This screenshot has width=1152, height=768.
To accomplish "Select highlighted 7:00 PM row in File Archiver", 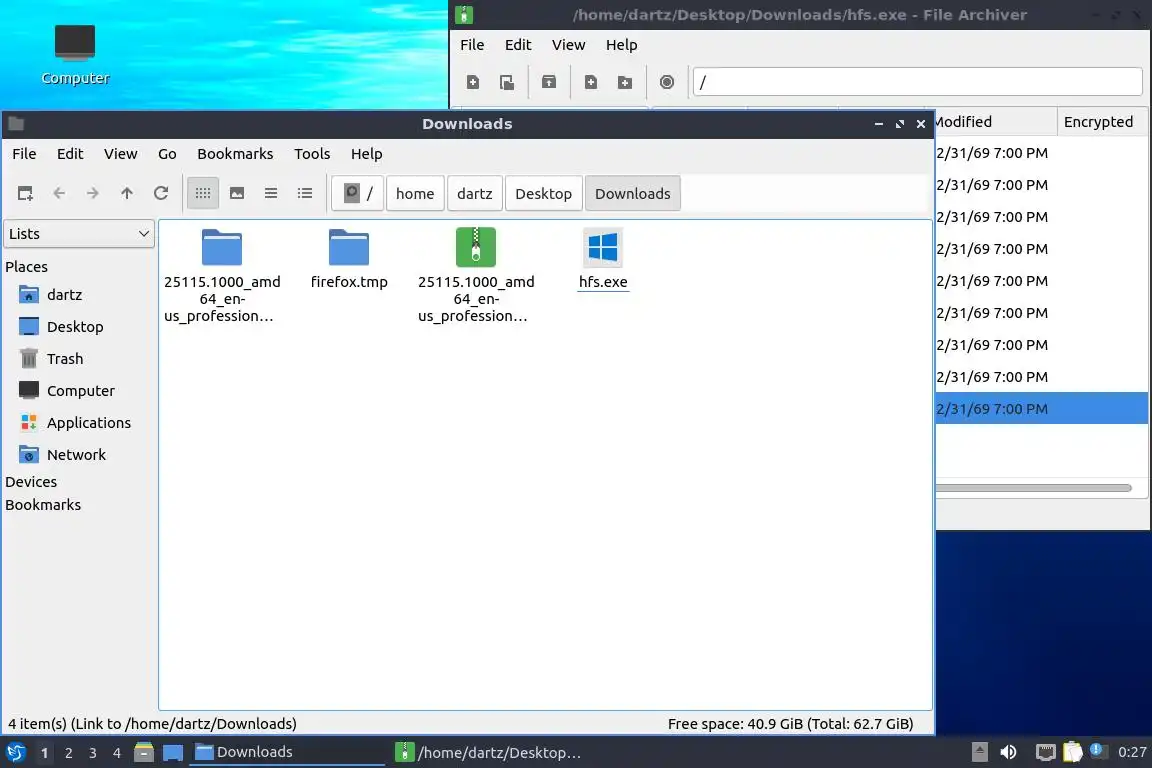I will (x=1041, y=409).
